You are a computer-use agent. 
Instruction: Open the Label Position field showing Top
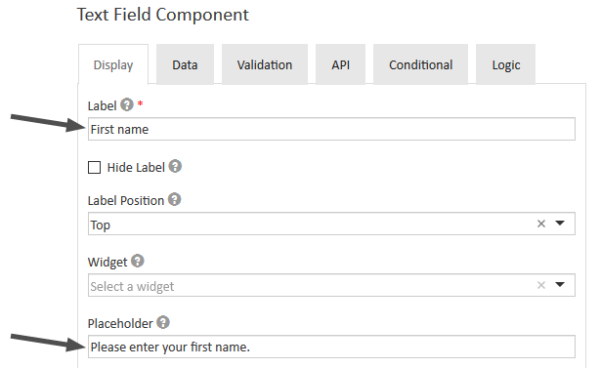tap(331, 224)
